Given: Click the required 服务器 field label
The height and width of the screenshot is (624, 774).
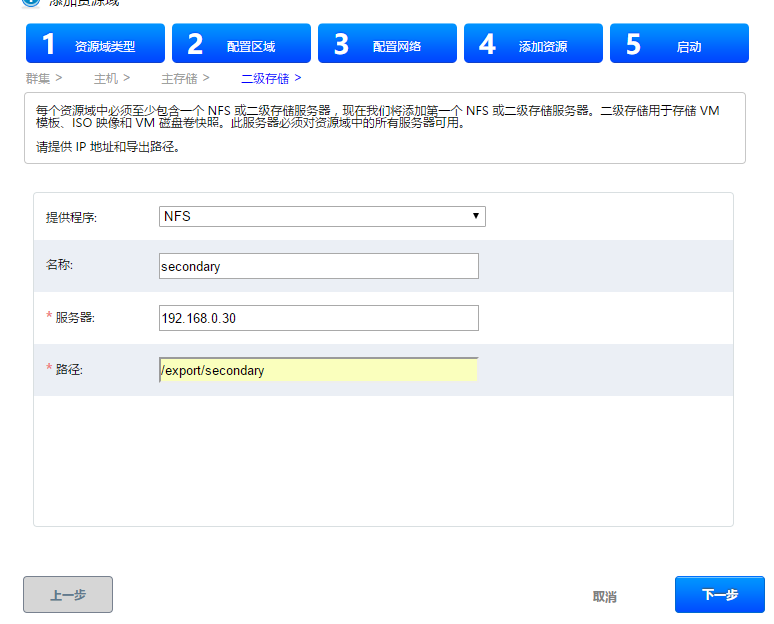Looking at the screenshot, I should [x=74, y=318].
